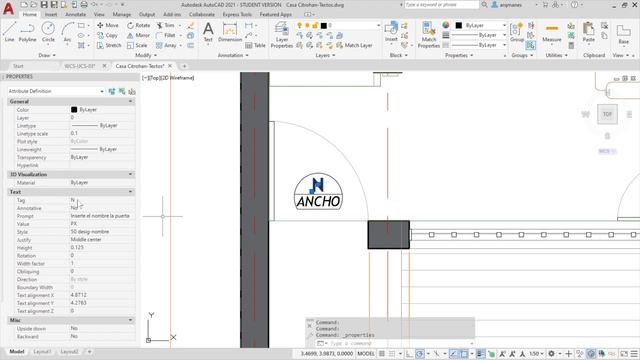Select the Polyline tool
640x360 pixels.
(x=27, y=32)
